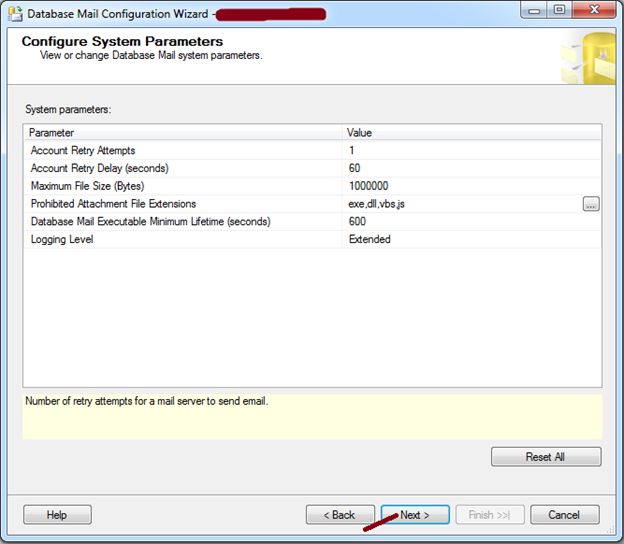Maximize the wizard window
Screen dimensions: 624x544
(559, 10)
